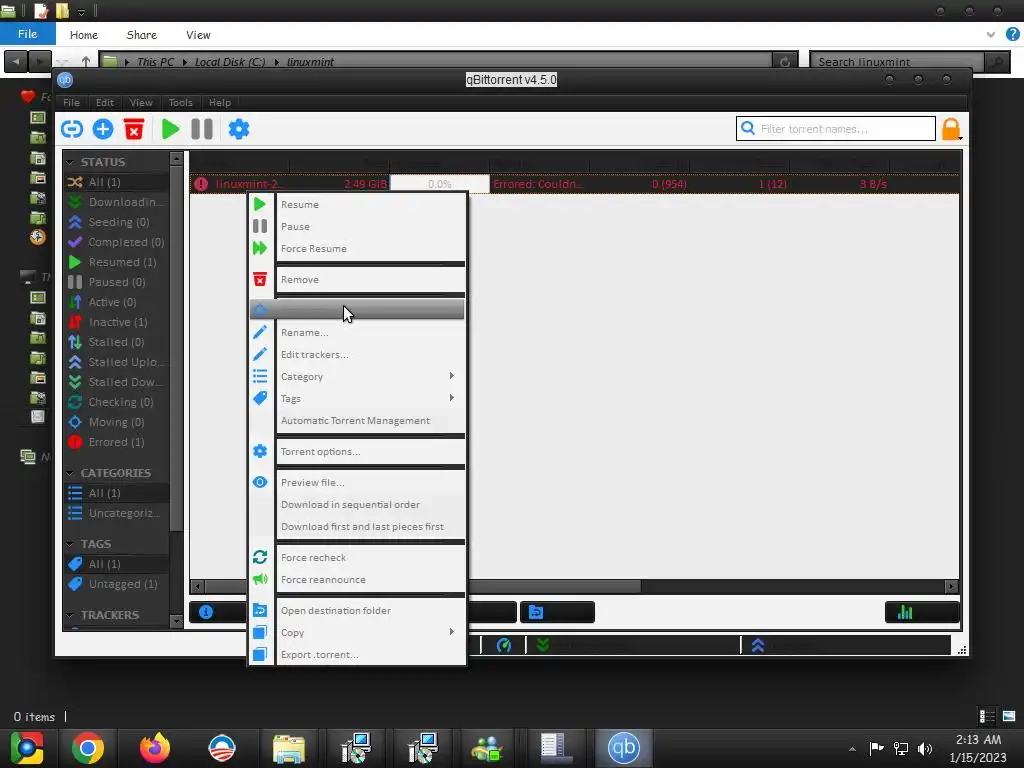Click the qBittorrent taskbar icon
The image size is (1024, 768).
(x=624, y=748)
